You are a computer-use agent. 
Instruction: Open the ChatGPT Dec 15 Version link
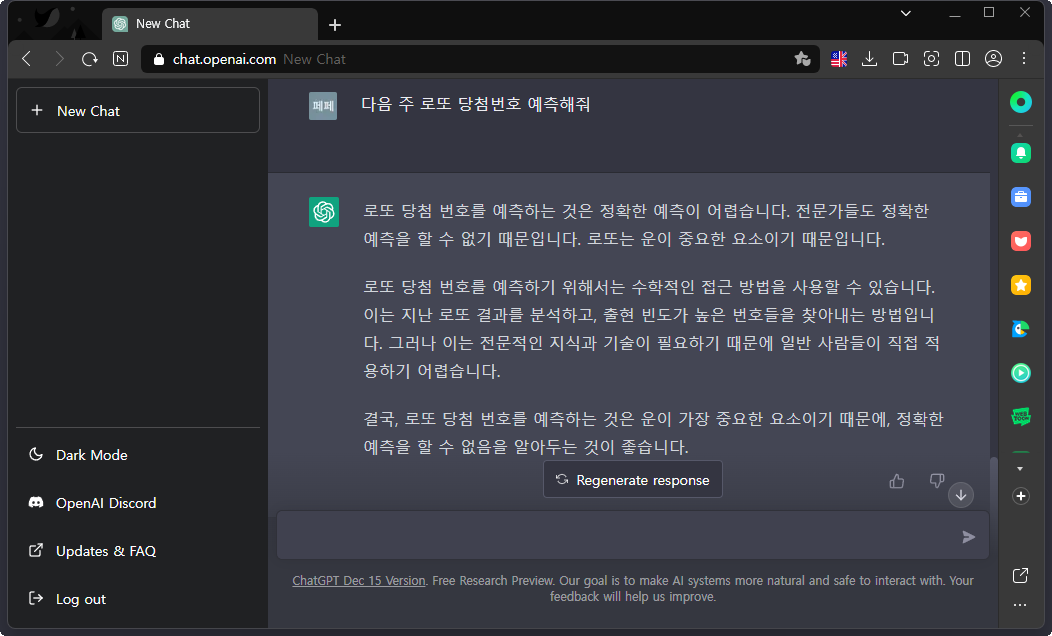point(358,580)
